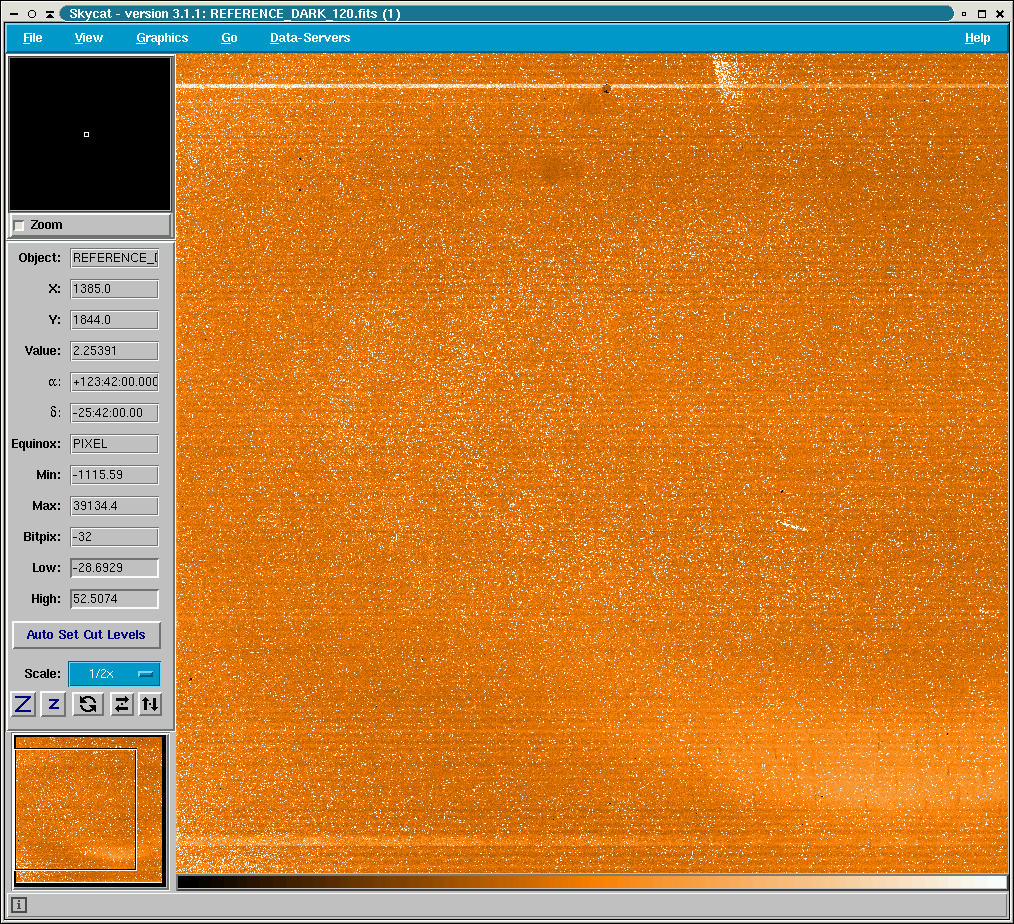Enable the Zoom checkbox
The height and width of the screenshot is (924, 1014).
pos(20,226)
